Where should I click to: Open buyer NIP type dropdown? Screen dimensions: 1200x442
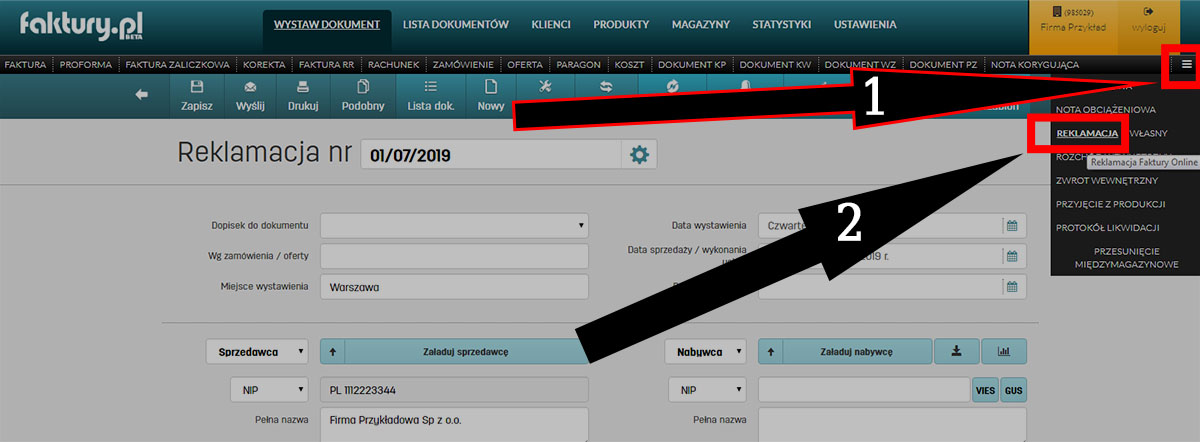[705, 390]
